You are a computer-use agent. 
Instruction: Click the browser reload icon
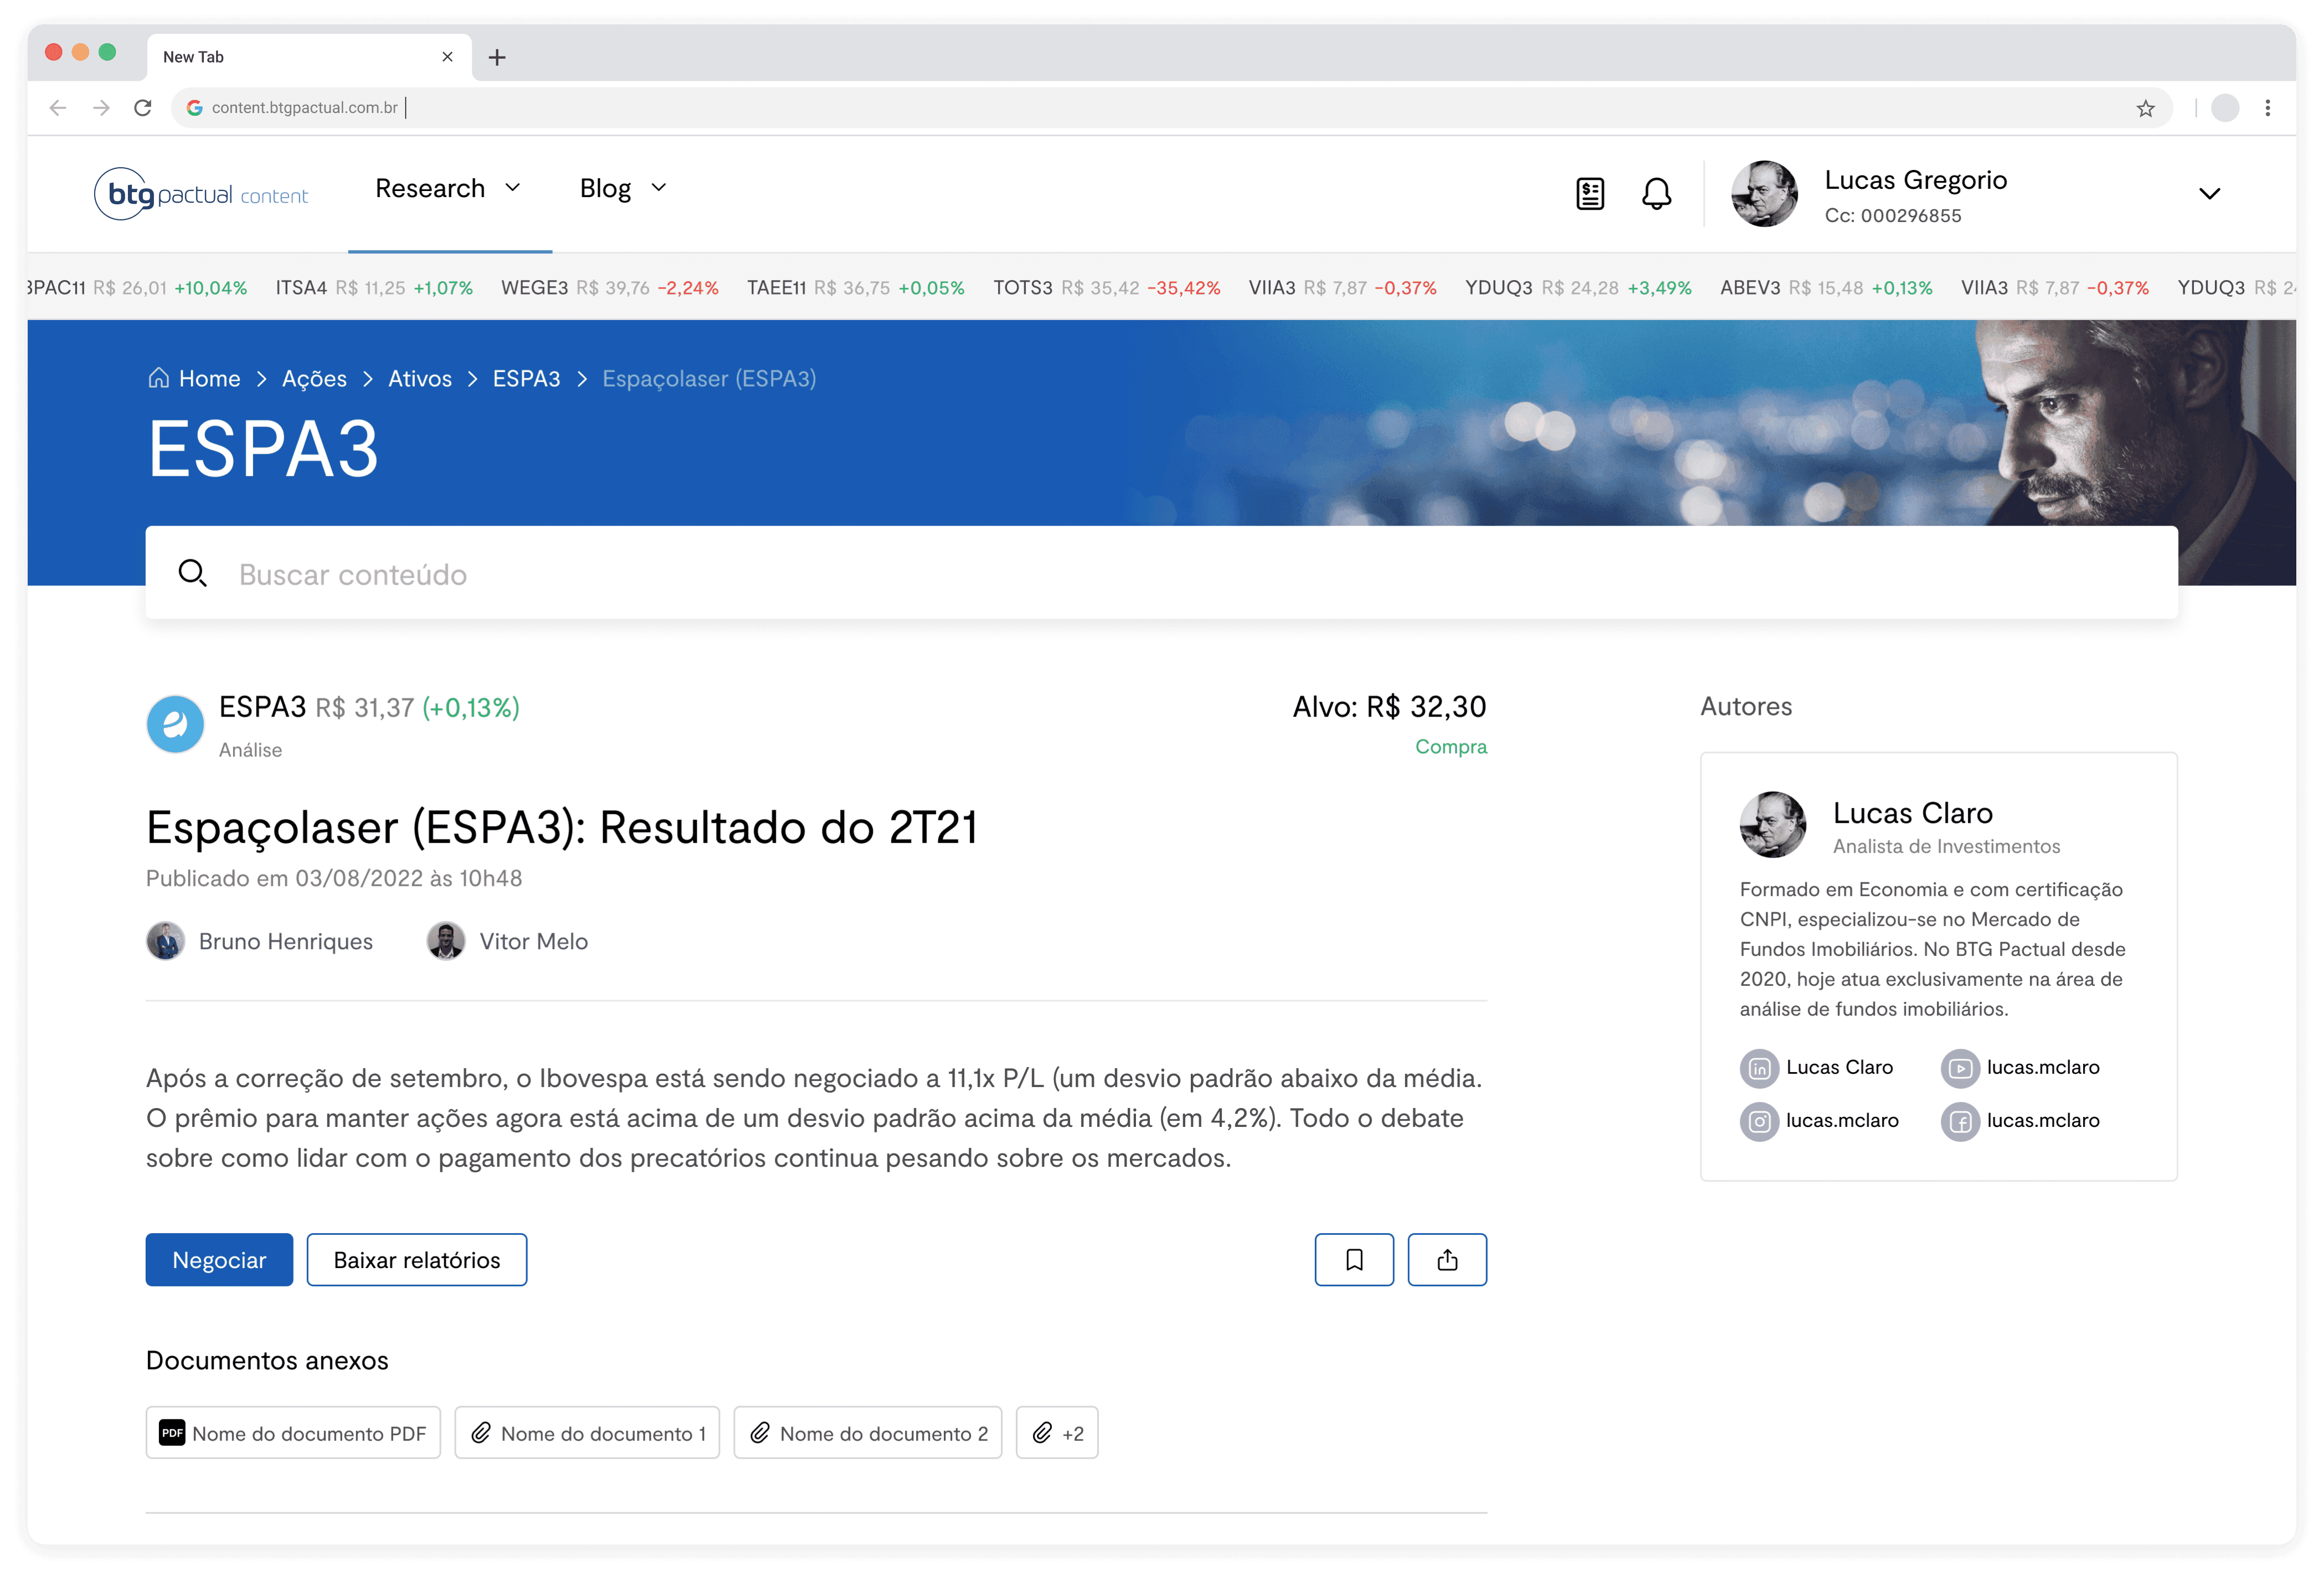tap(143, 108)
